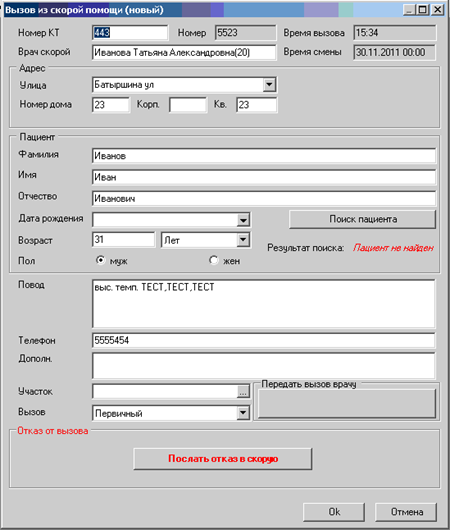Open the Вызов type dropdown
Image resolution: width=450 pixels, height=530 pixels.
click(x=243, y=413)
